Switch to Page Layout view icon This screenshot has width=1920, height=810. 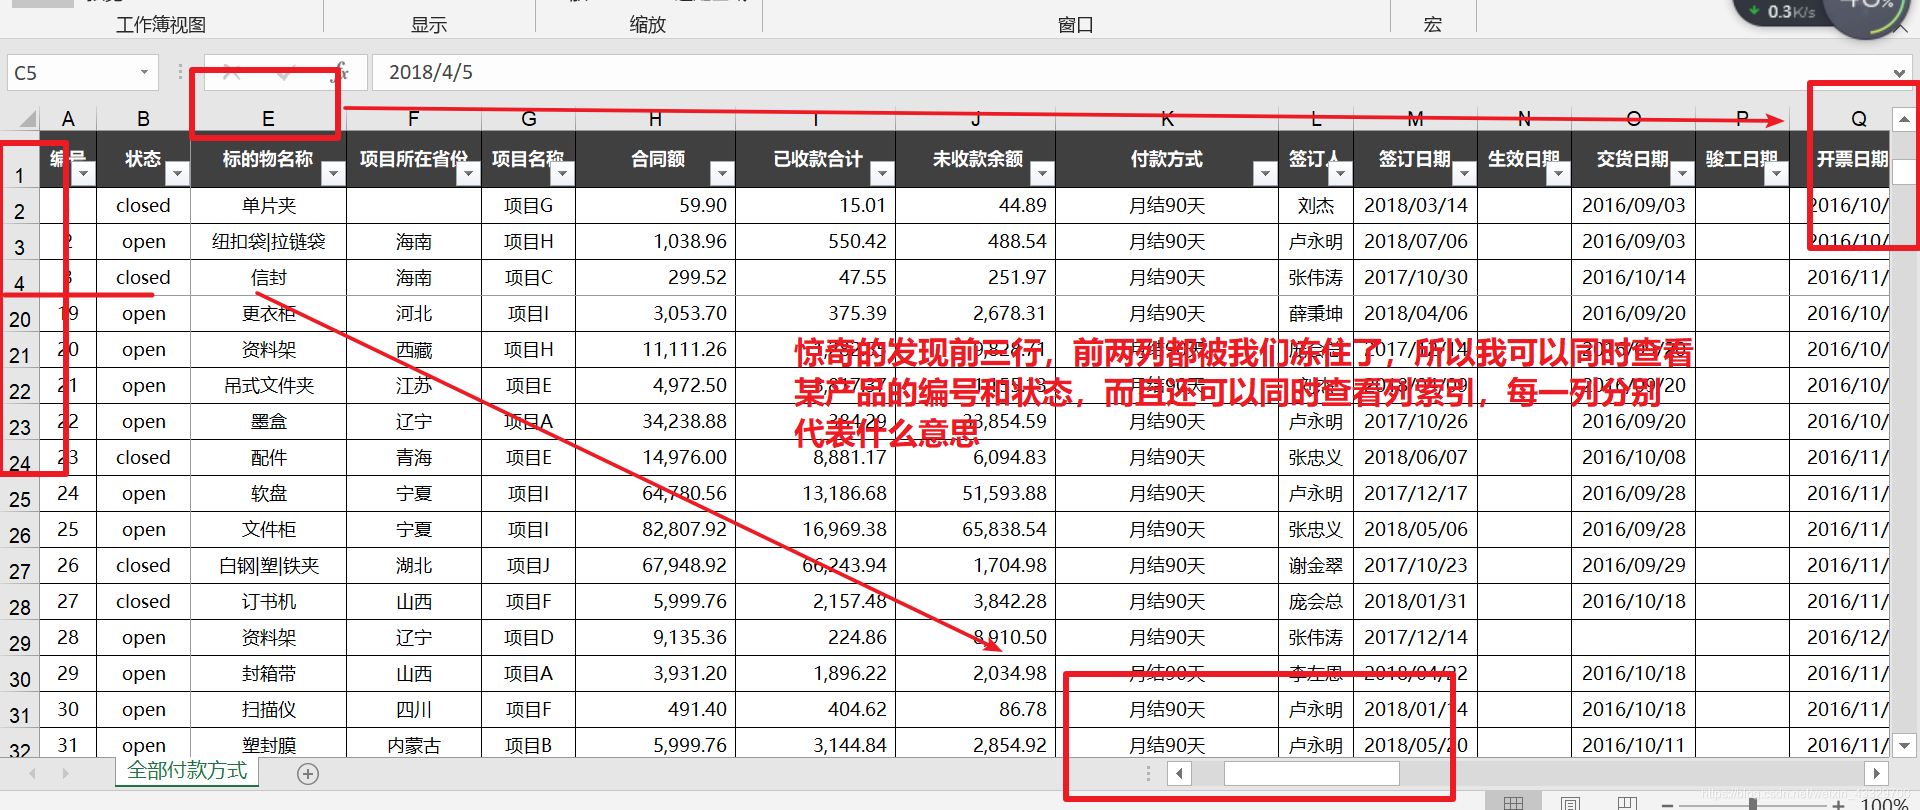pyautogui.click(x=1570, y=803)
